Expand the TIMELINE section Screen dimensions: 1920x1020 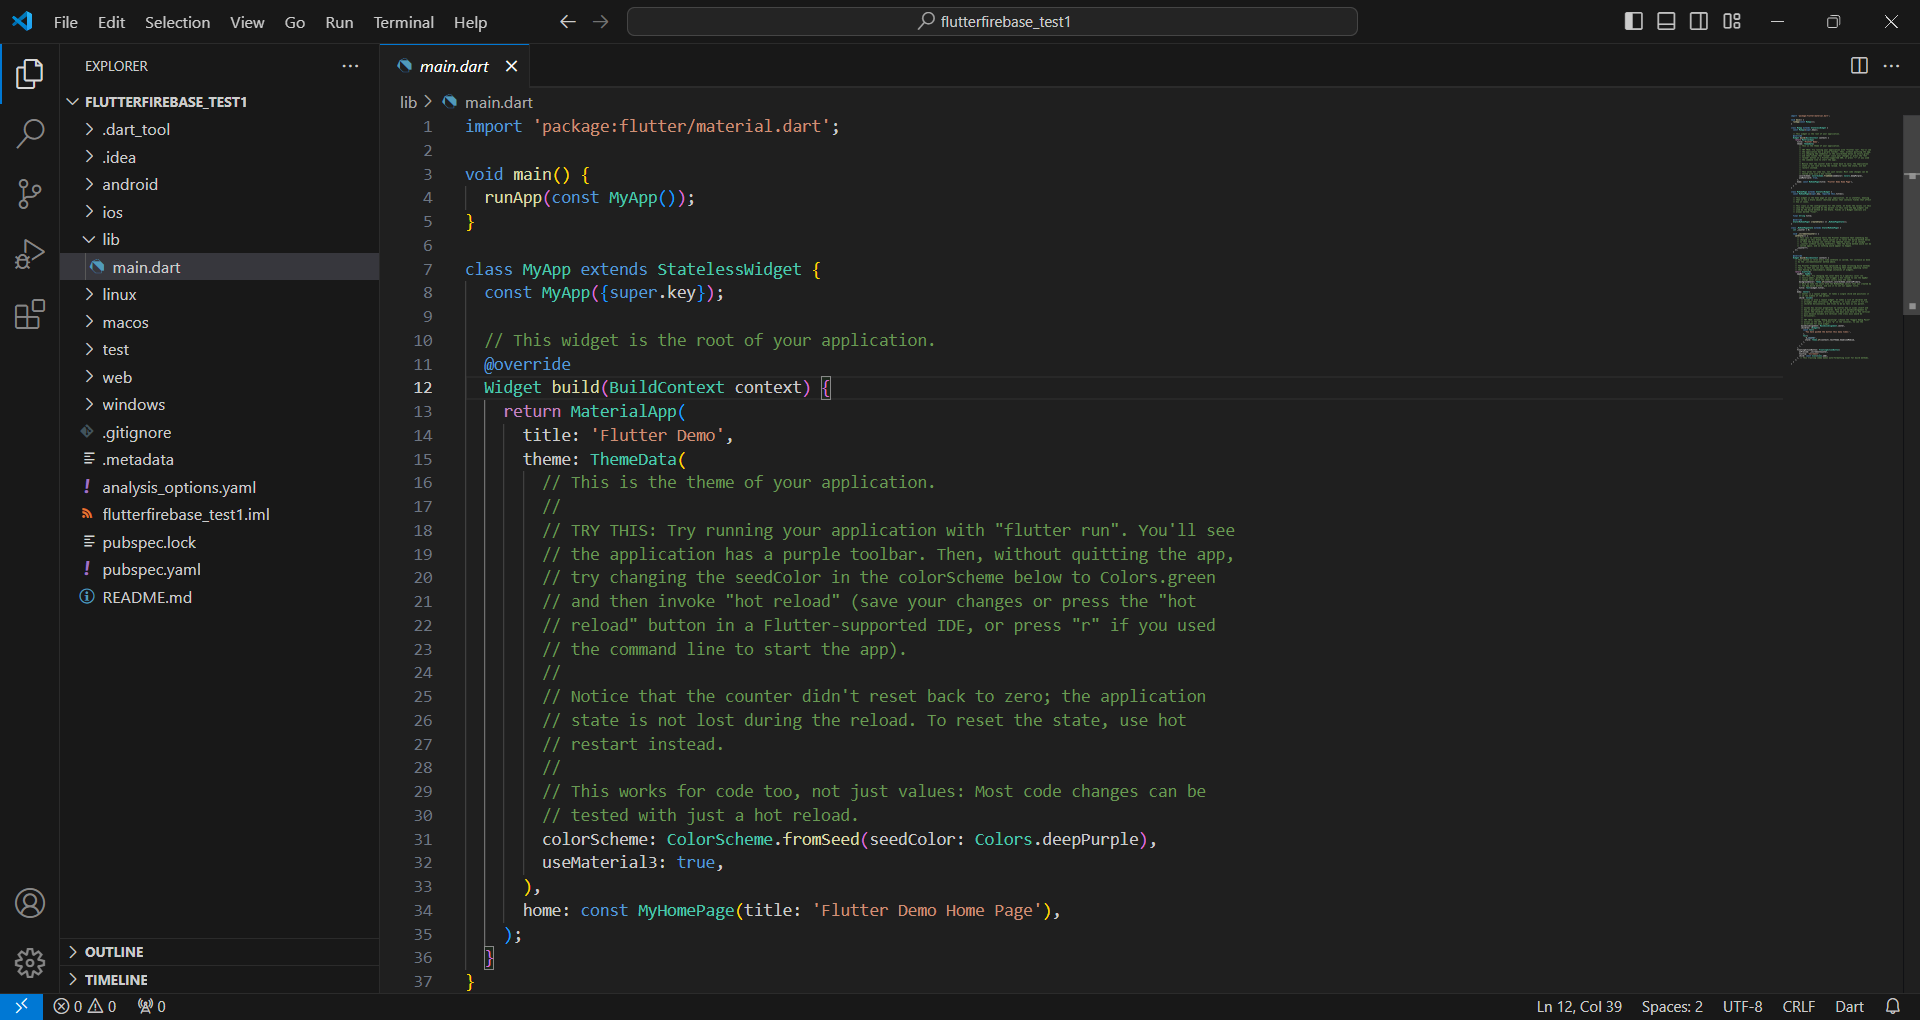(x=219, y=980)
